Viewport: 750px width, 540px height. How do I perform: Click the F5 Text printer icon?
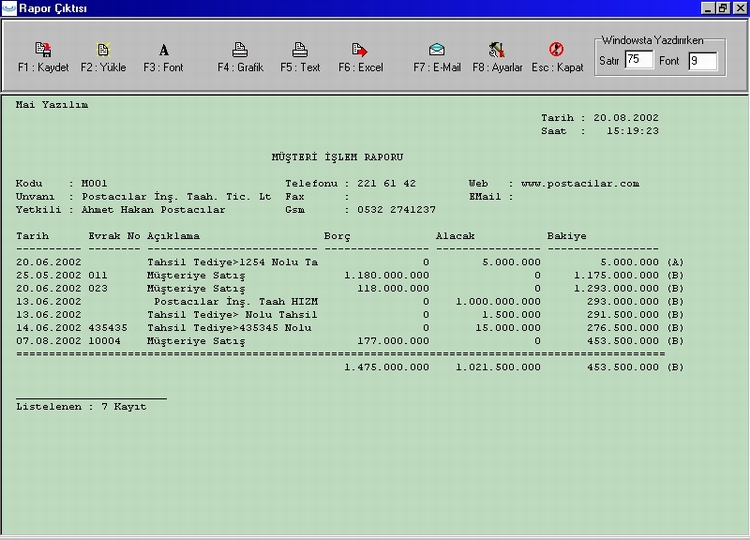(x=300, y=49)
